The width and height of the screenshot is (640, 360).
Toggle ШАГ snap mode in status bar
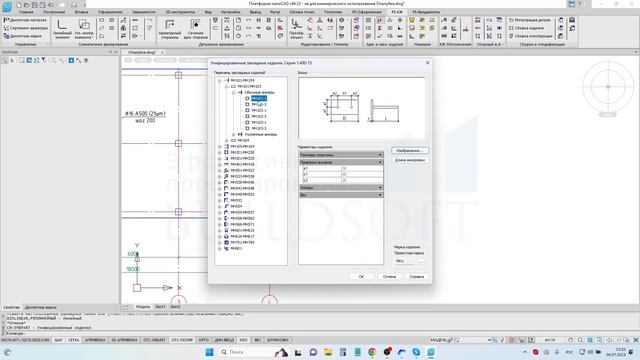point(58,340)
